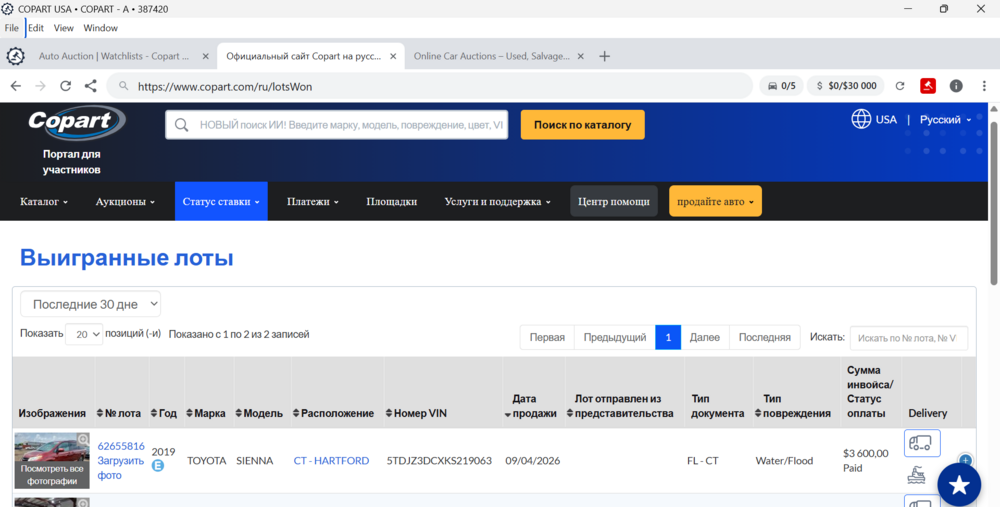The height and width of the screenshot is (507, 1000).
Task: Sort by Модель column header
Action: 259,413
